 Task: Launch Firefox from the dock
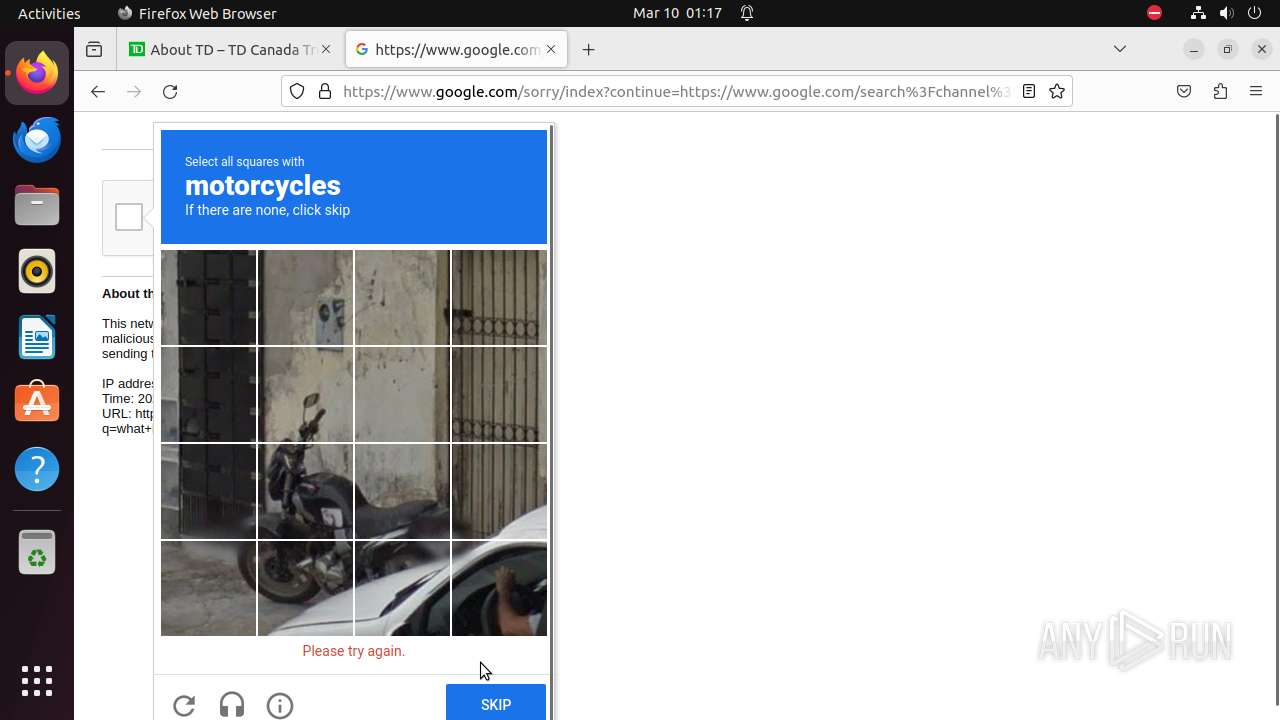click(37, 73)
